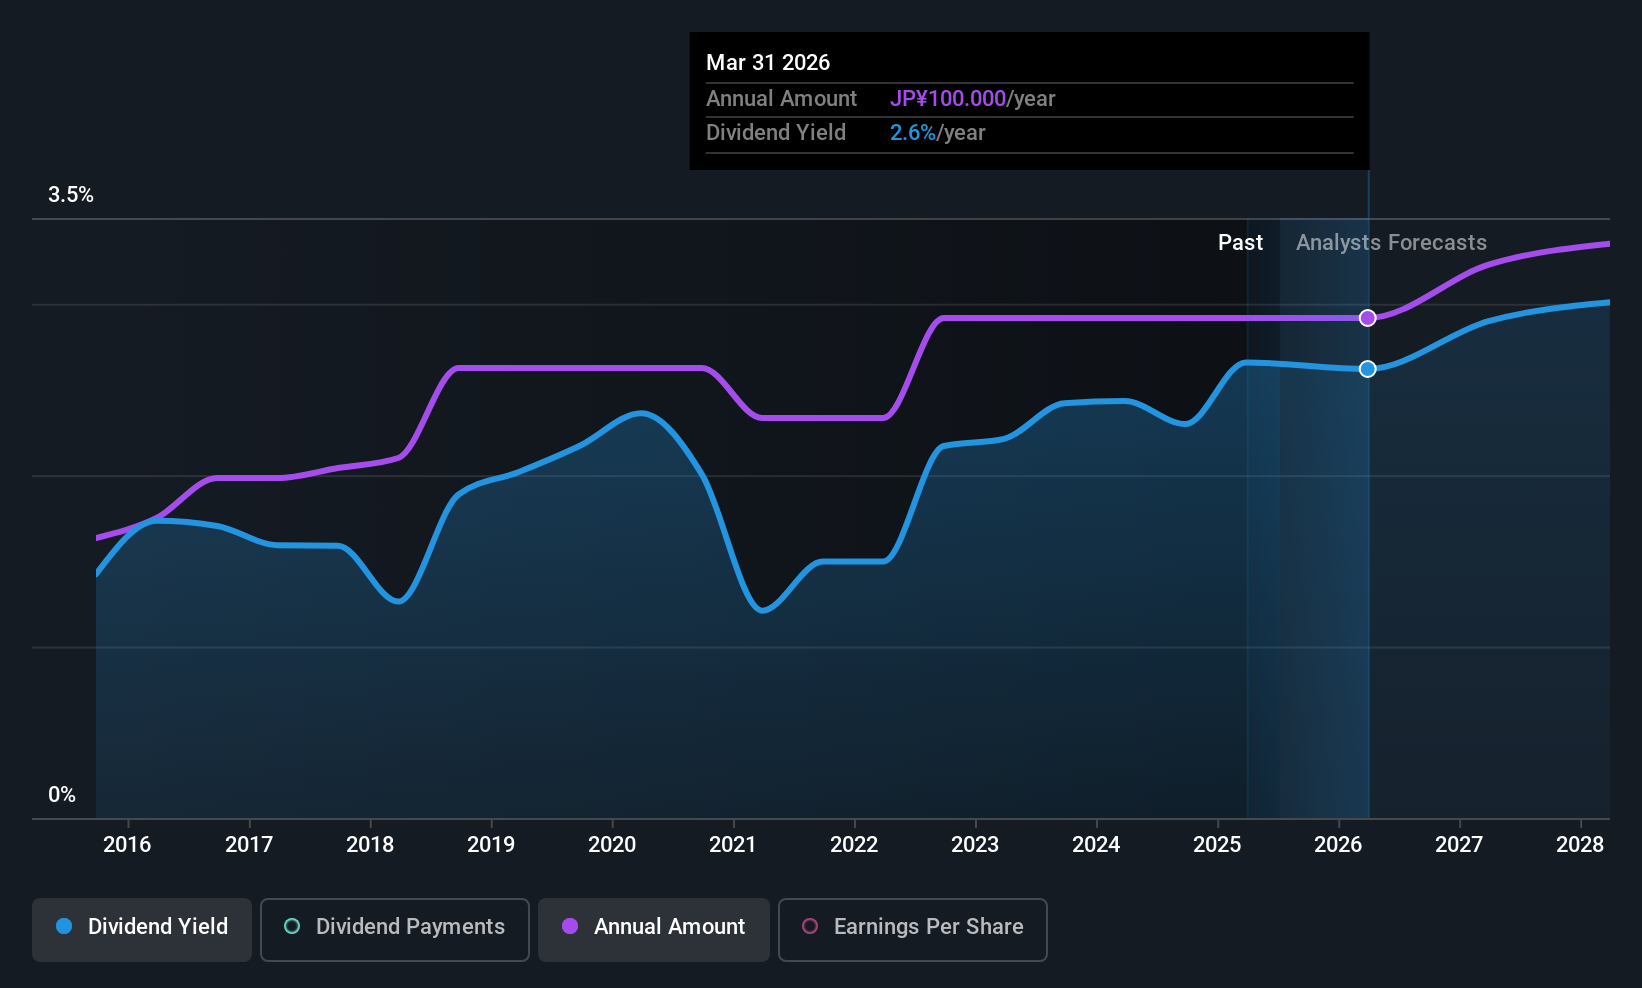
Task: Toggle the Earnings Per Share legend series
Action: pyautogui.click(x=913, y=930)
